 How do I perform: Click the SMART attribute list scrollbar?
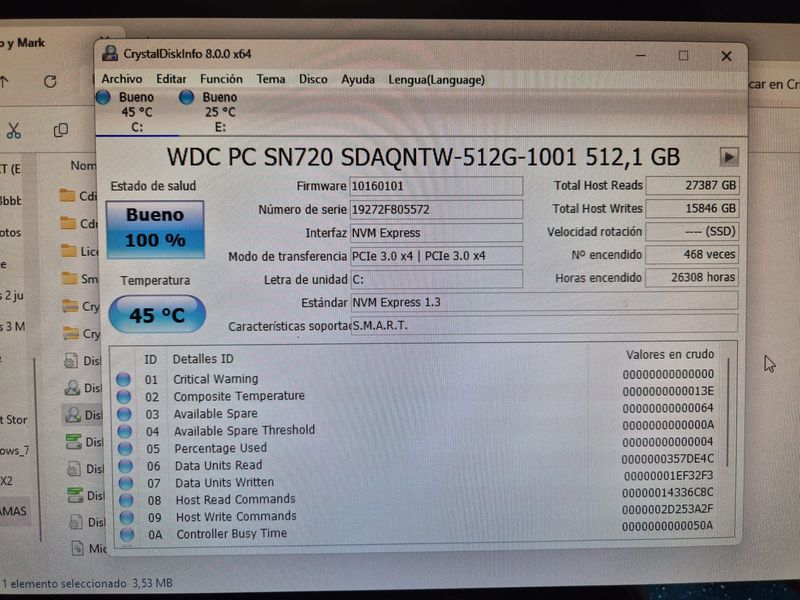(x=728, y=412)
